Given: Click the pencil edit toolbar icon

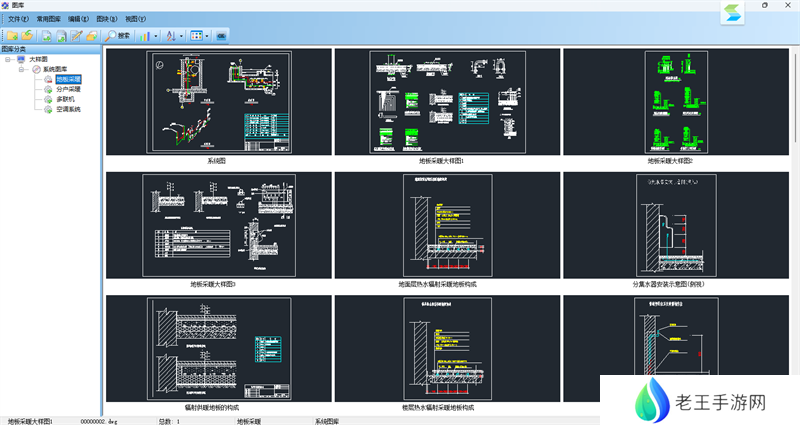Looking at the screenshot, I should 76,35.
